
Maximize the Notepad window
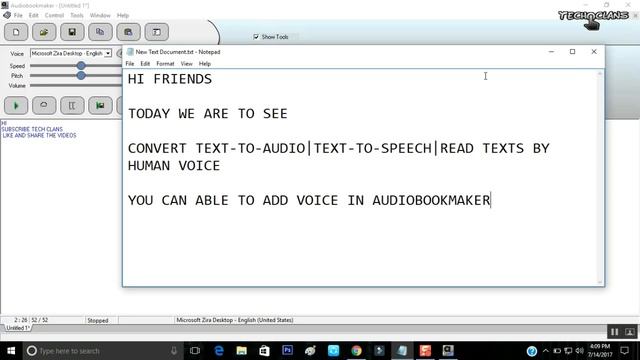(x=572, y=51)
